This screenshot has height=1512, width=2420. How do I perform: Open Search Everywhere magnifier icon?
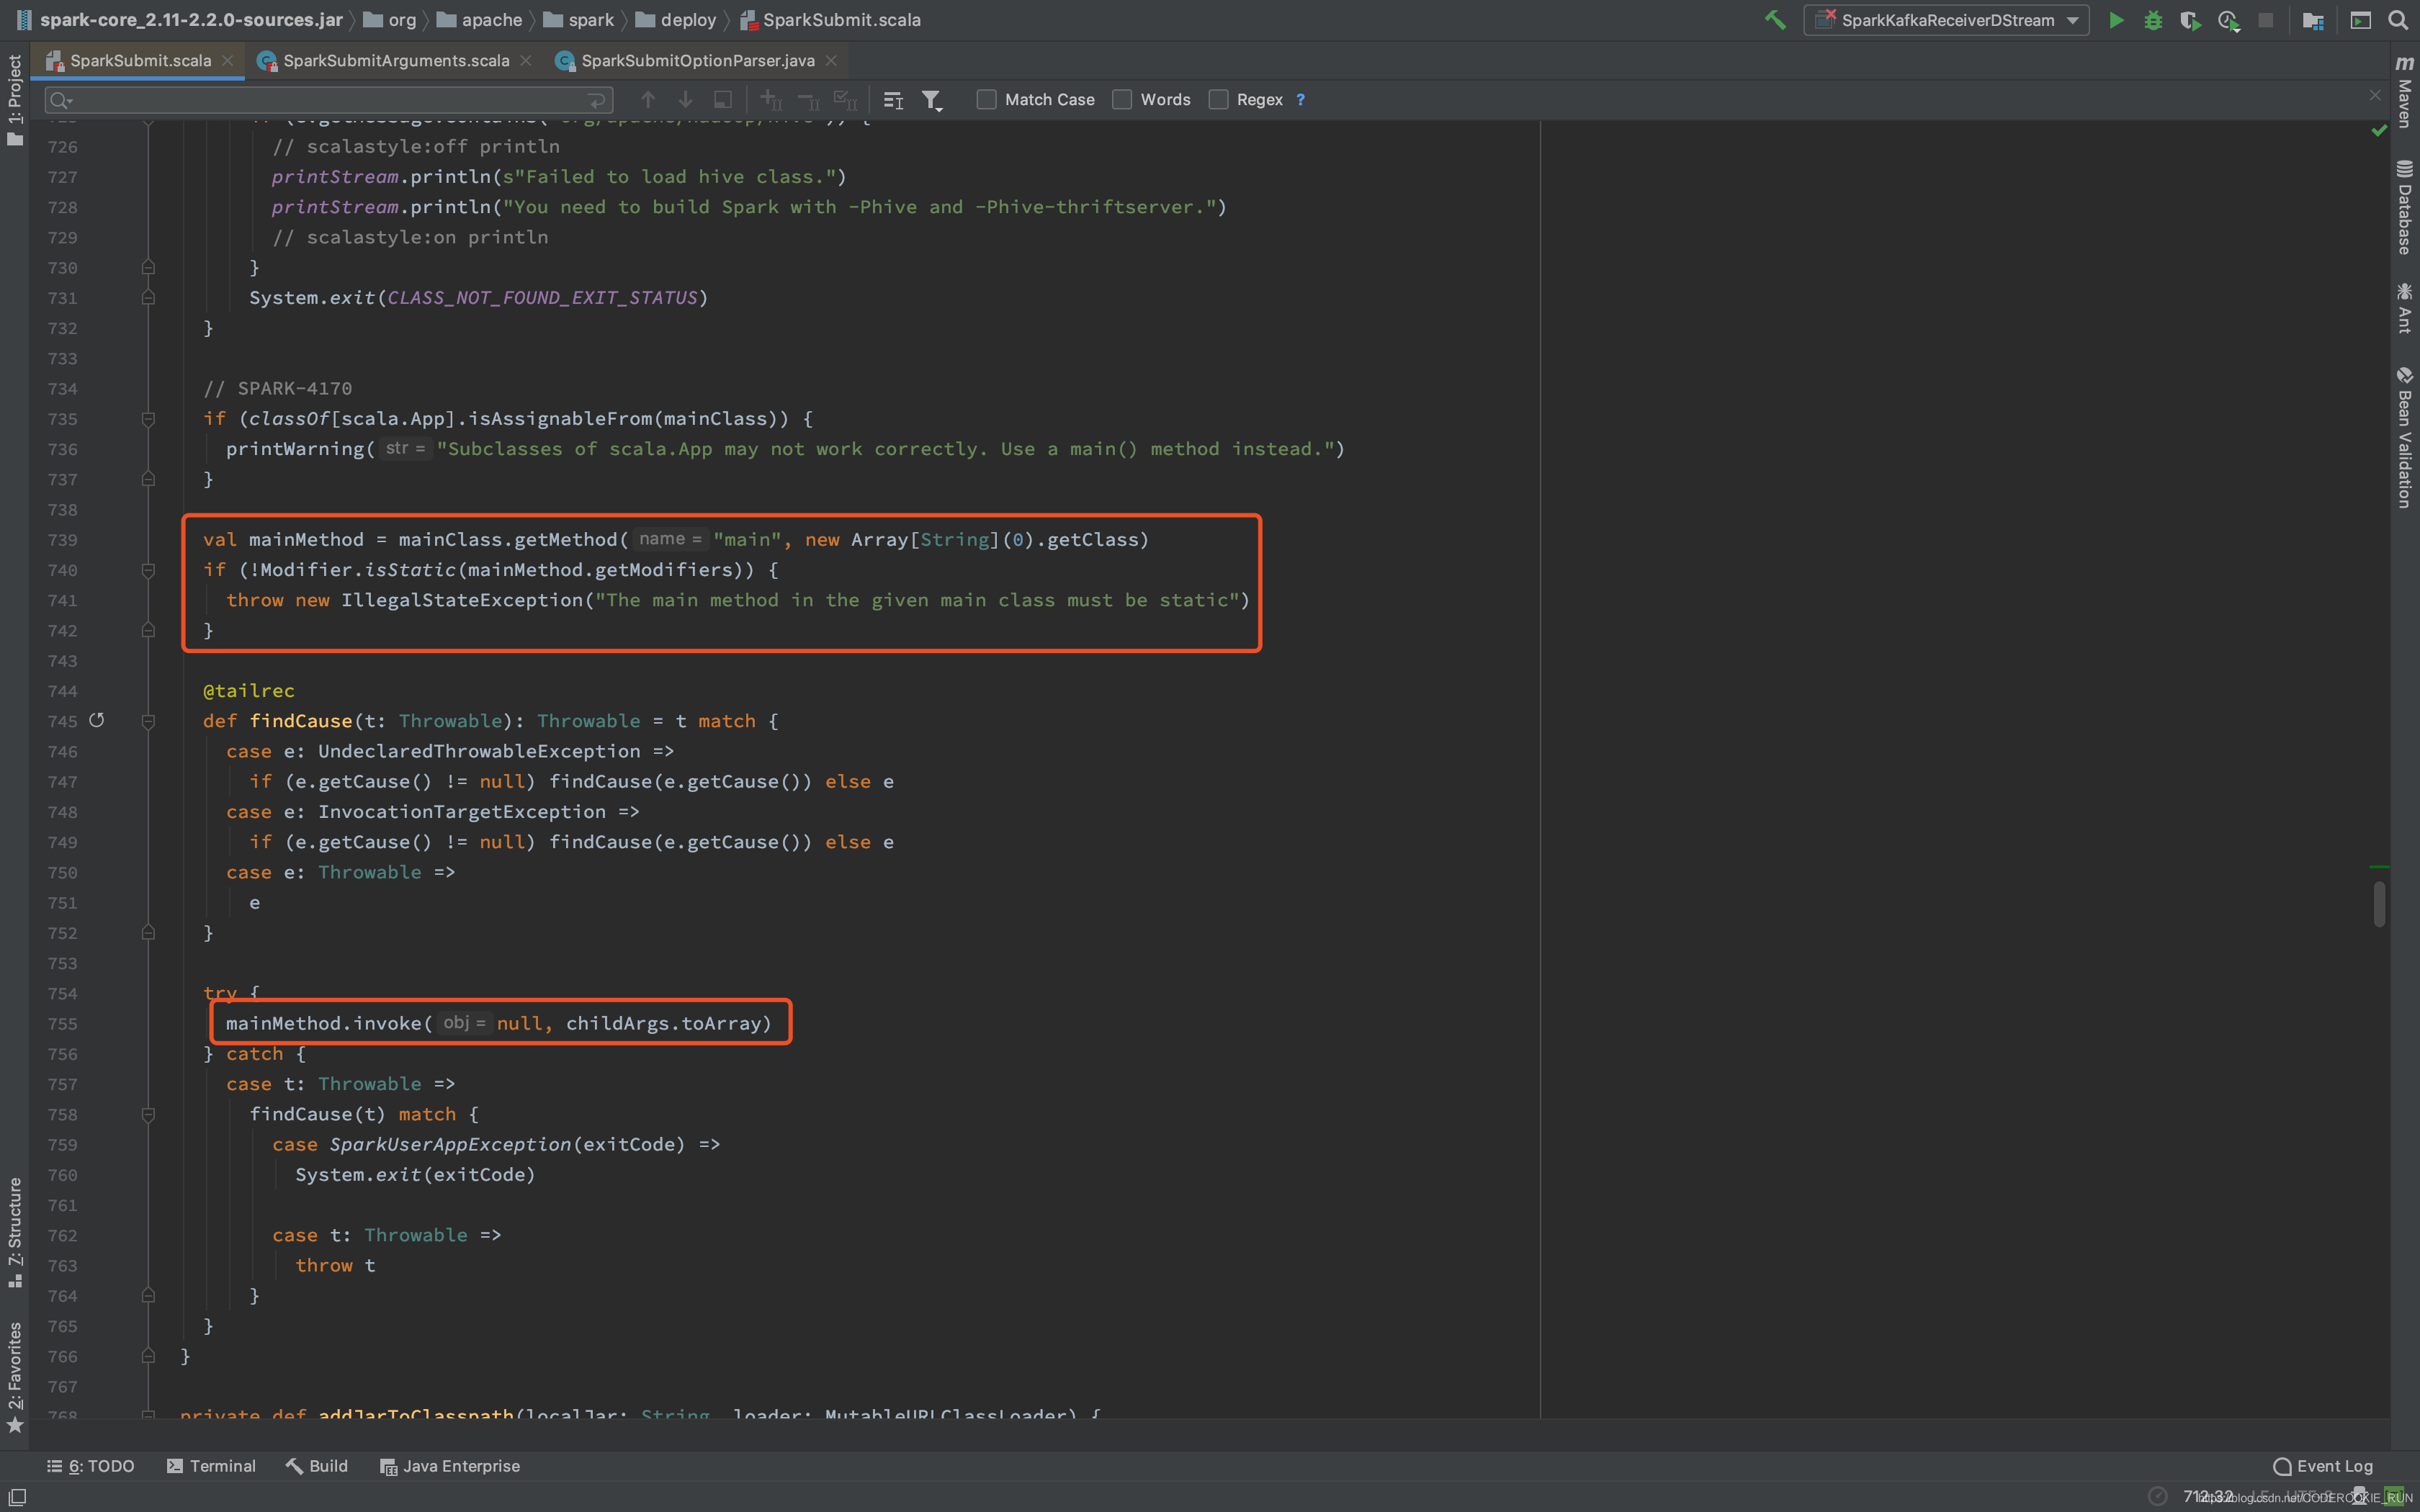pos(2398,20)
